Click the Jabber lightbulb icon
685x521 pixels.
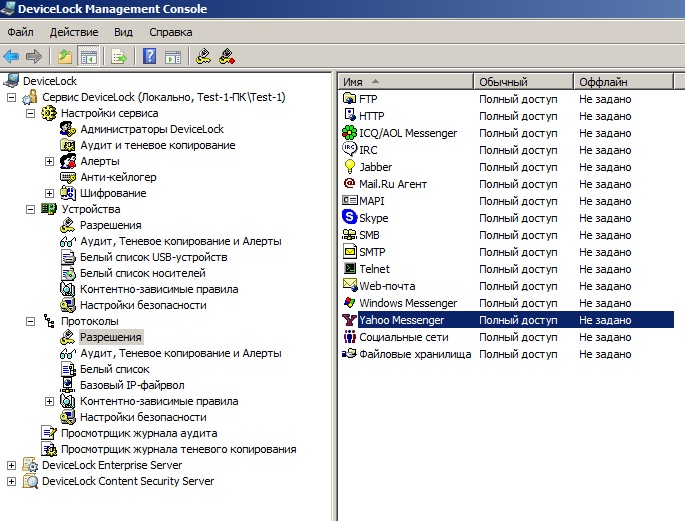coord(349,166)
